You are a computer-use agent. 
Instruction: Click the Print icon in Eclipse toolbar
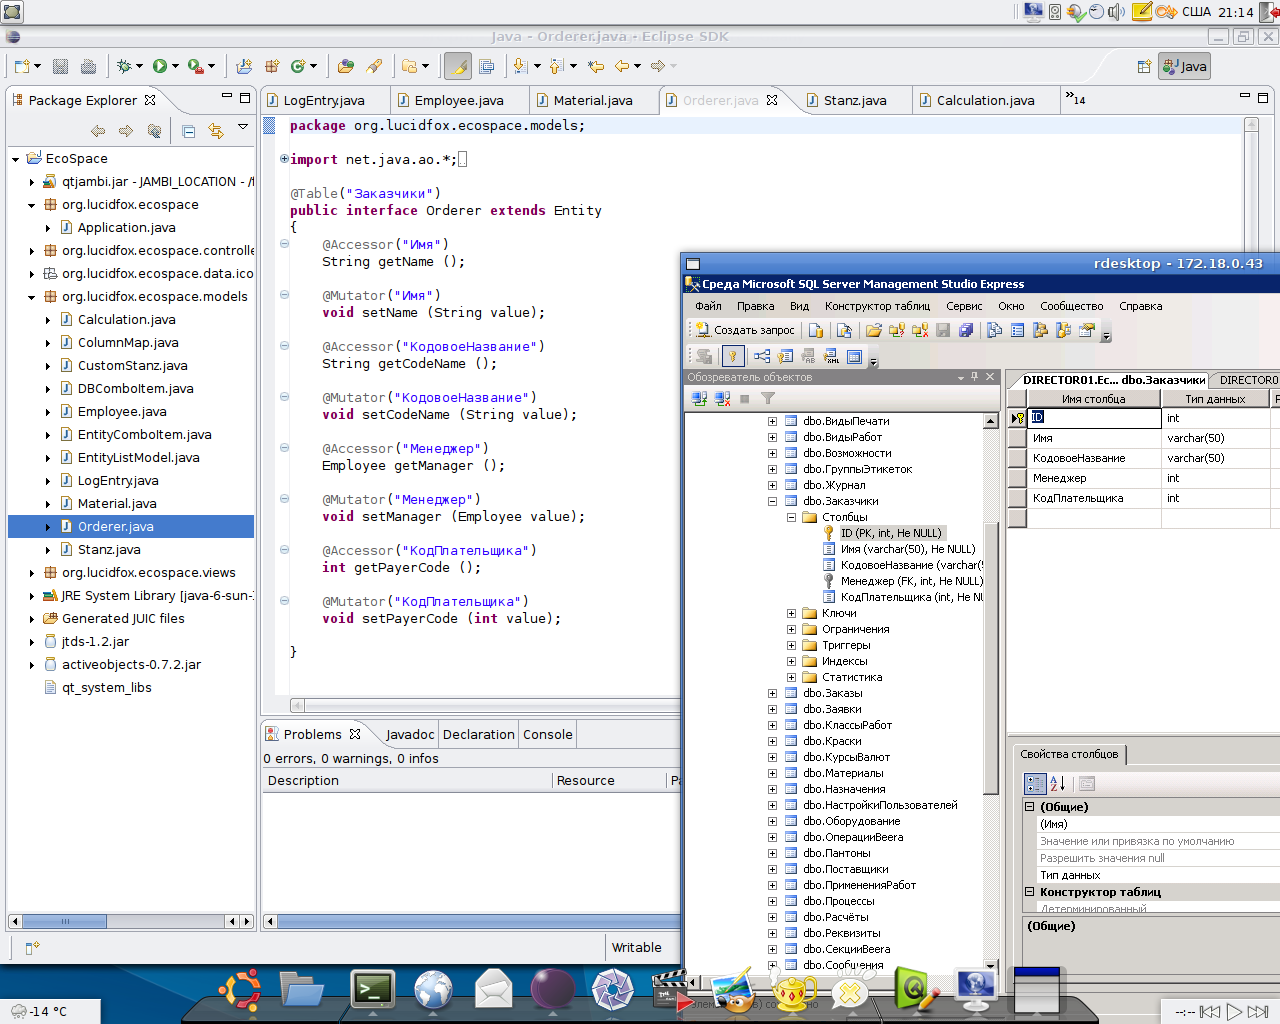click(x=88, y=66)
